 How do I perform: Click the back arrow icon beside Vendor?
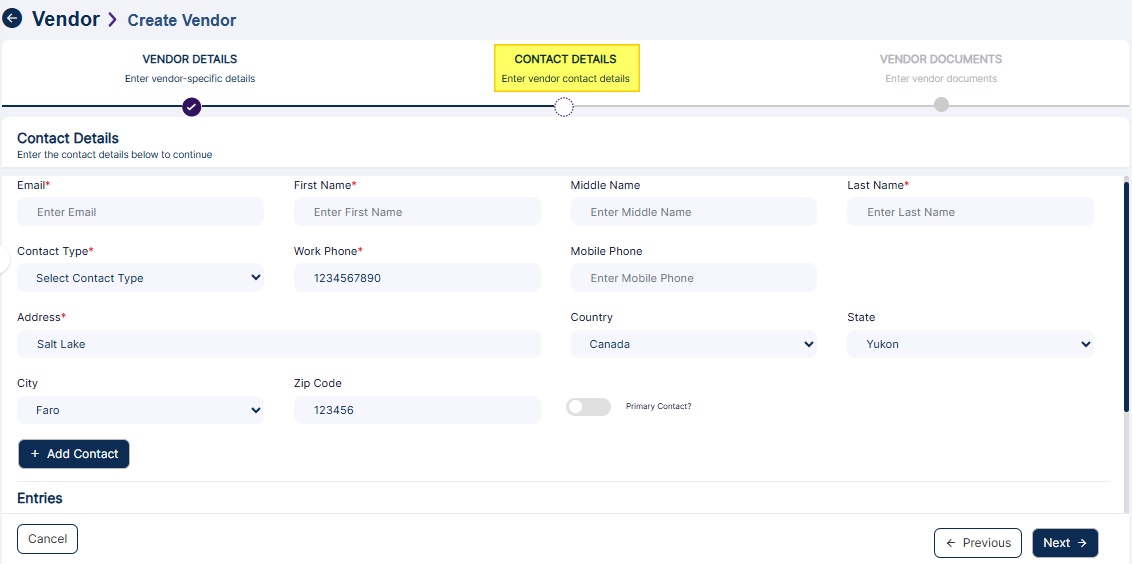click(12, 19)
